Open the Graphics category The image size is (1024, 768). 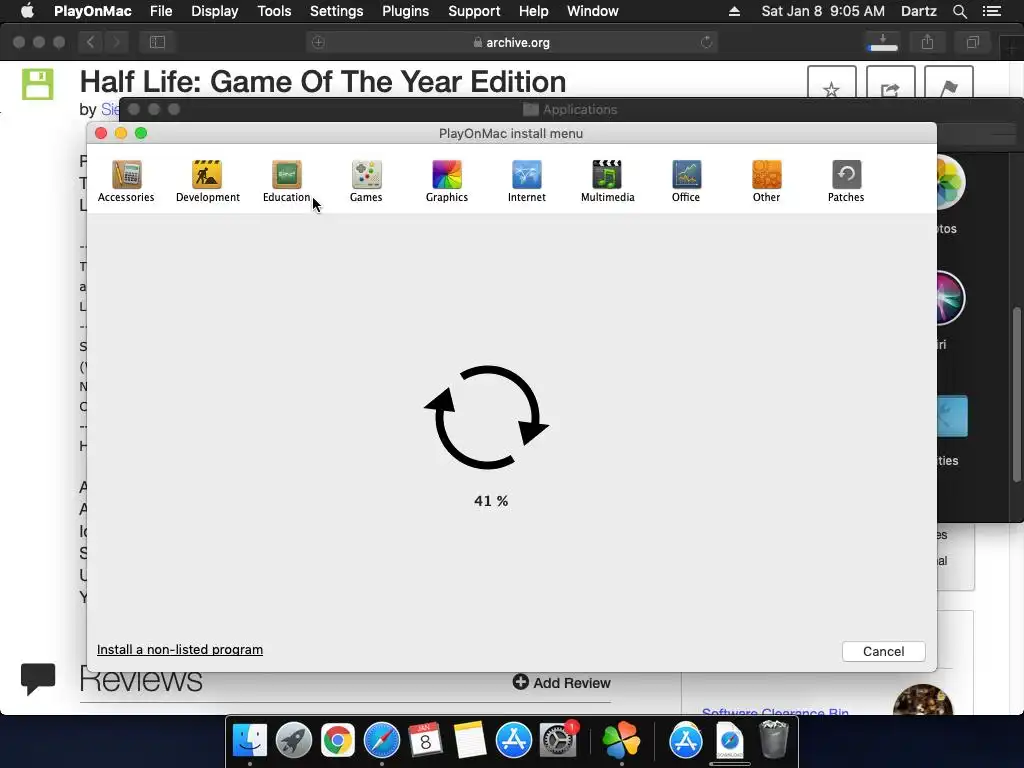pyautogui.click(x=447, y=181)
